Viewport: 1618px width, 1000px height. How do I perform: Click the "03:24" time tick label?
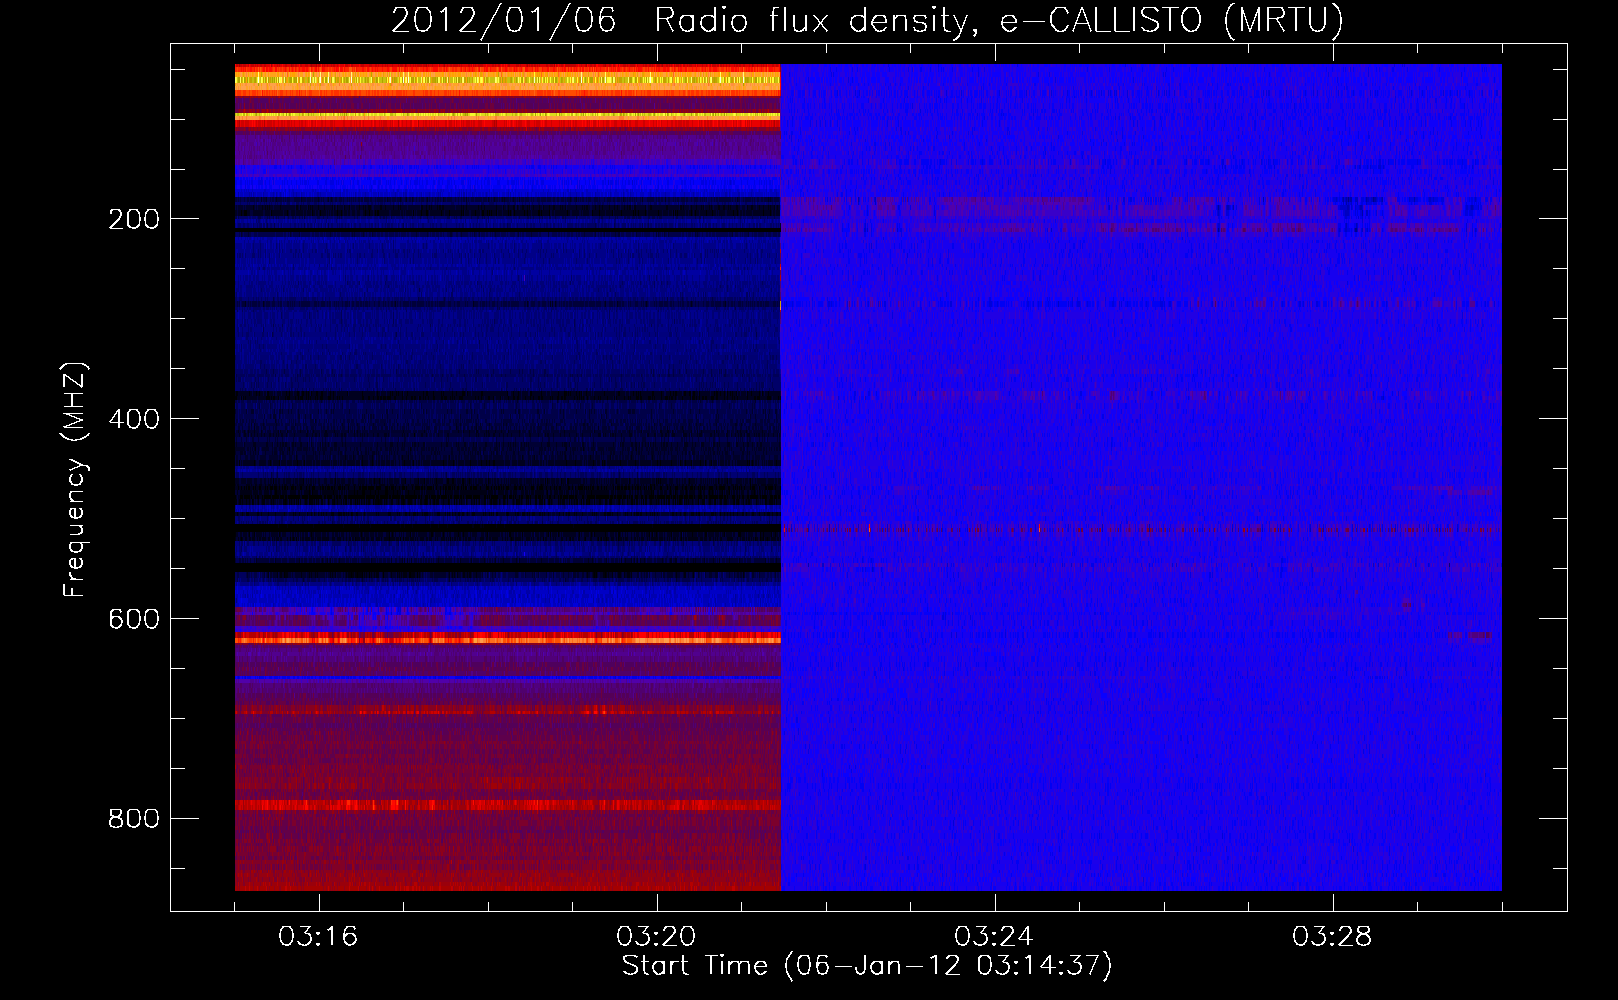[994, 936]
